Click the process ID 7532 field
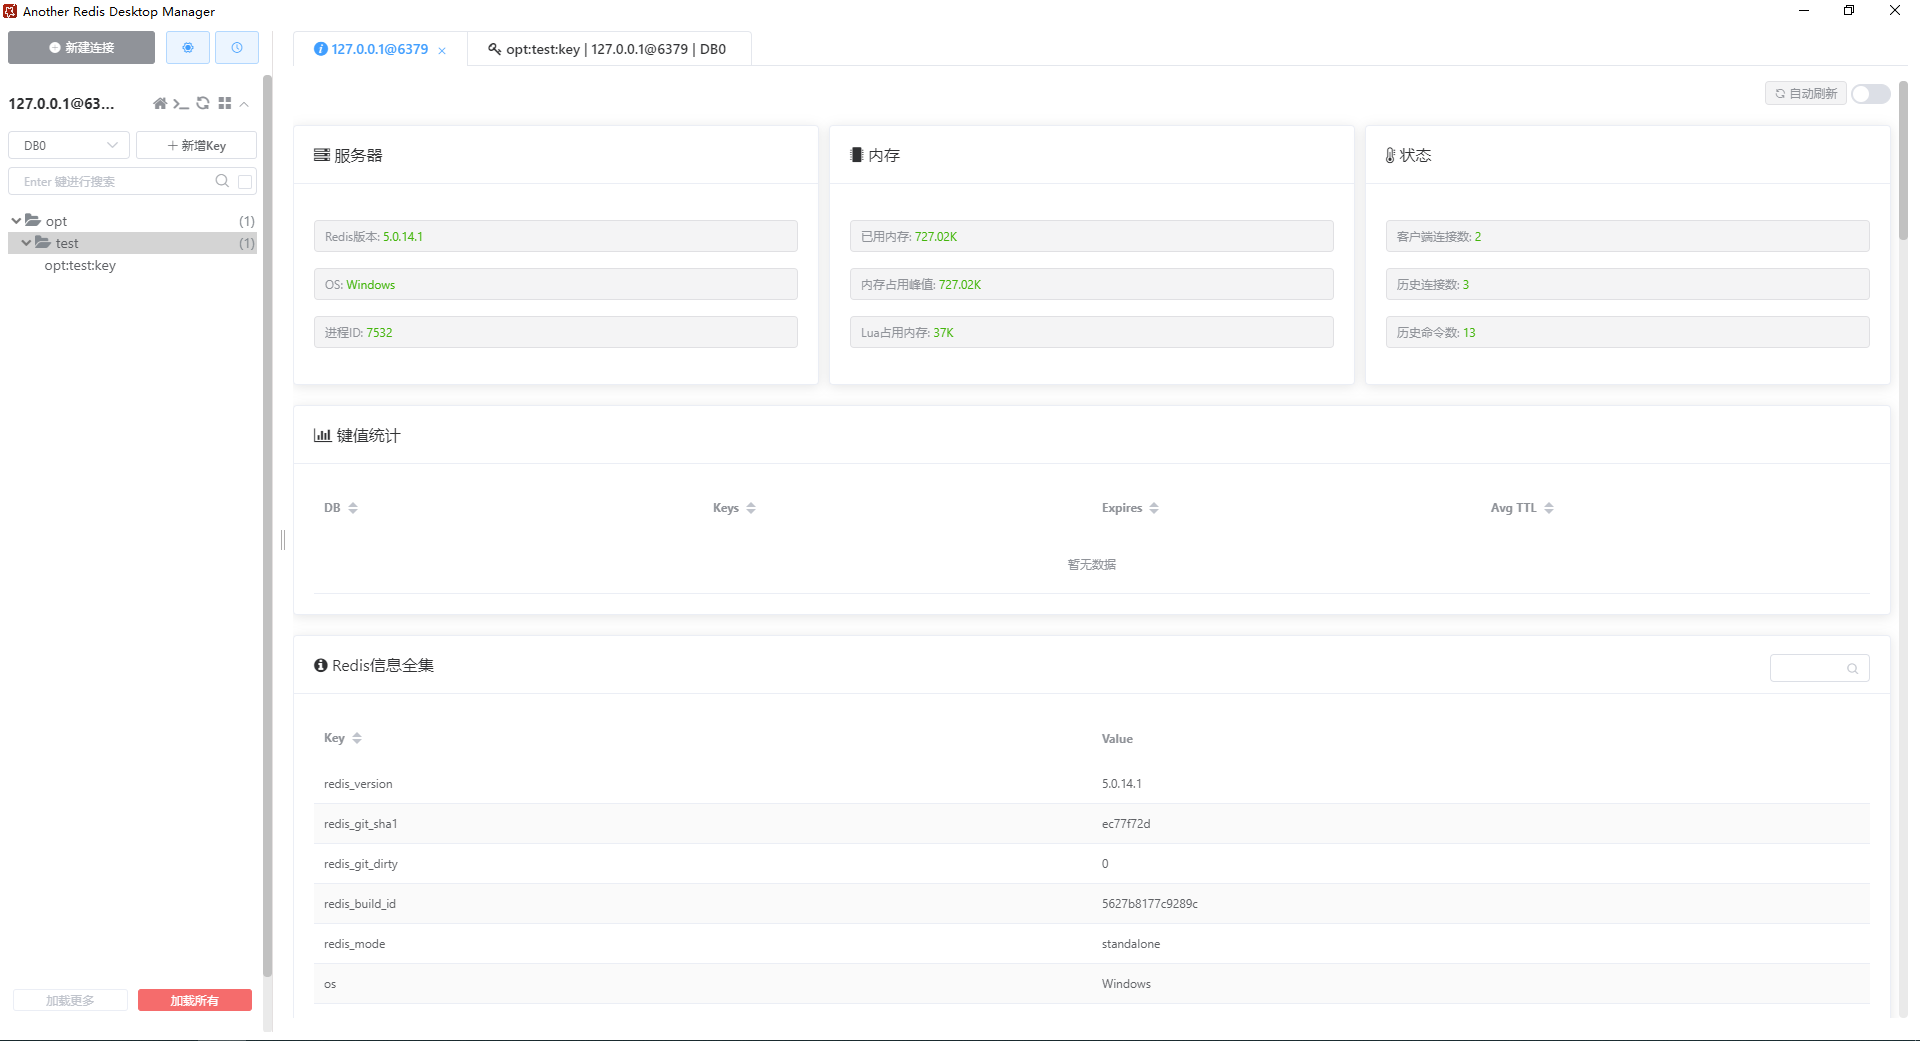The height and width of the screenshot is (1041, 1920). click(556, 332)
